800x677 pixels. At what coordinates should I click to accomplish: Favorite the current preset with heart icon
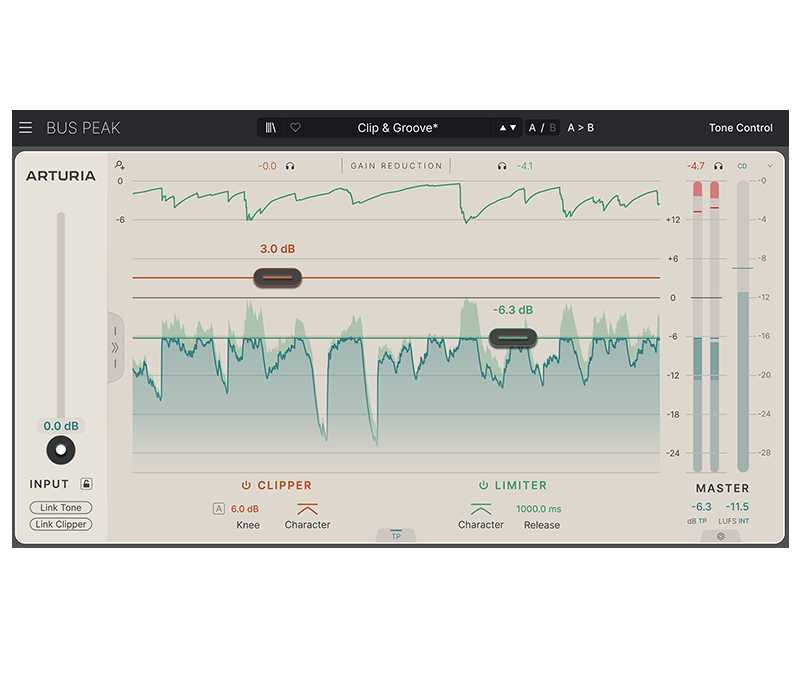point(295,128)
